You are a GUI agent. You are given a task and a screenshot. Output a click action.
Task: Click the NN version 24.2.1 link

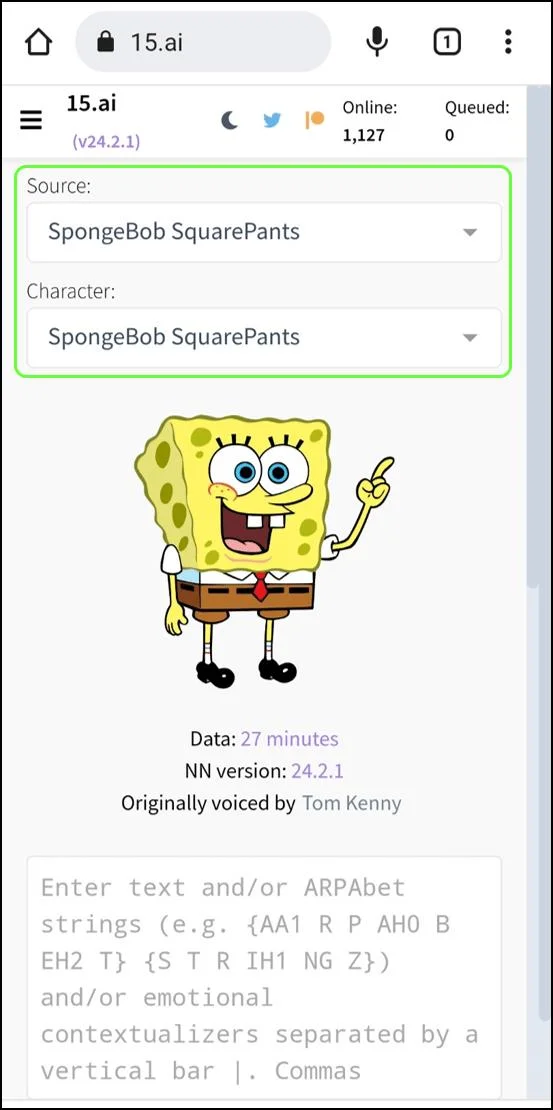317,771
